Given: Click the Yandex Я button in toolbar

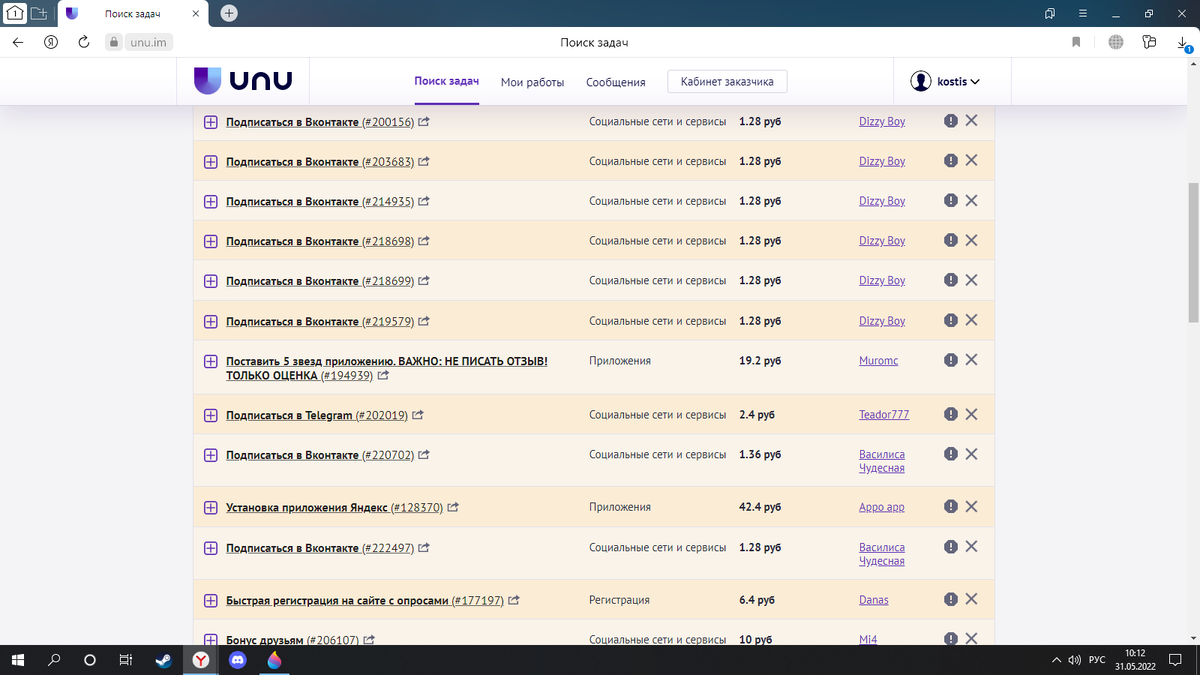Looking at the screenshot, I should [50, 42].
